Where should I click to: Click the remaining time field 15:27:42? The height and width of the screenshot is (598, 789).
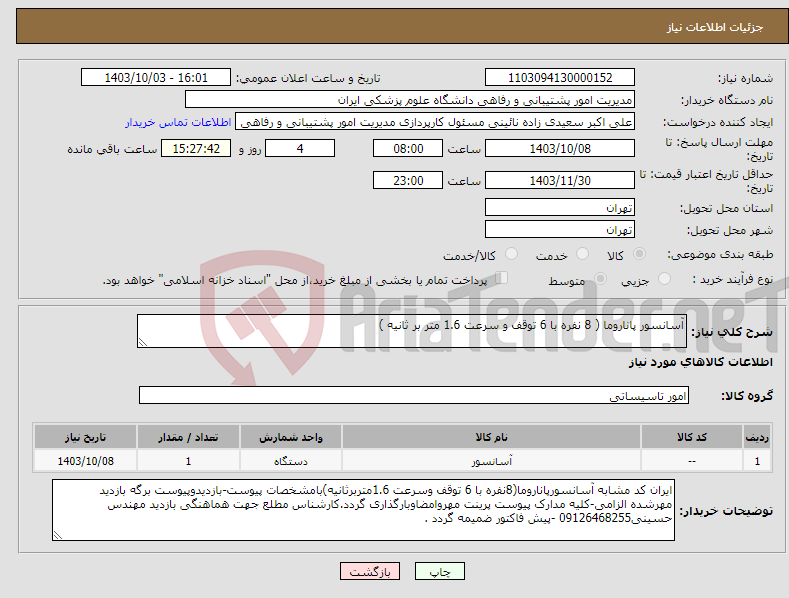196,148
